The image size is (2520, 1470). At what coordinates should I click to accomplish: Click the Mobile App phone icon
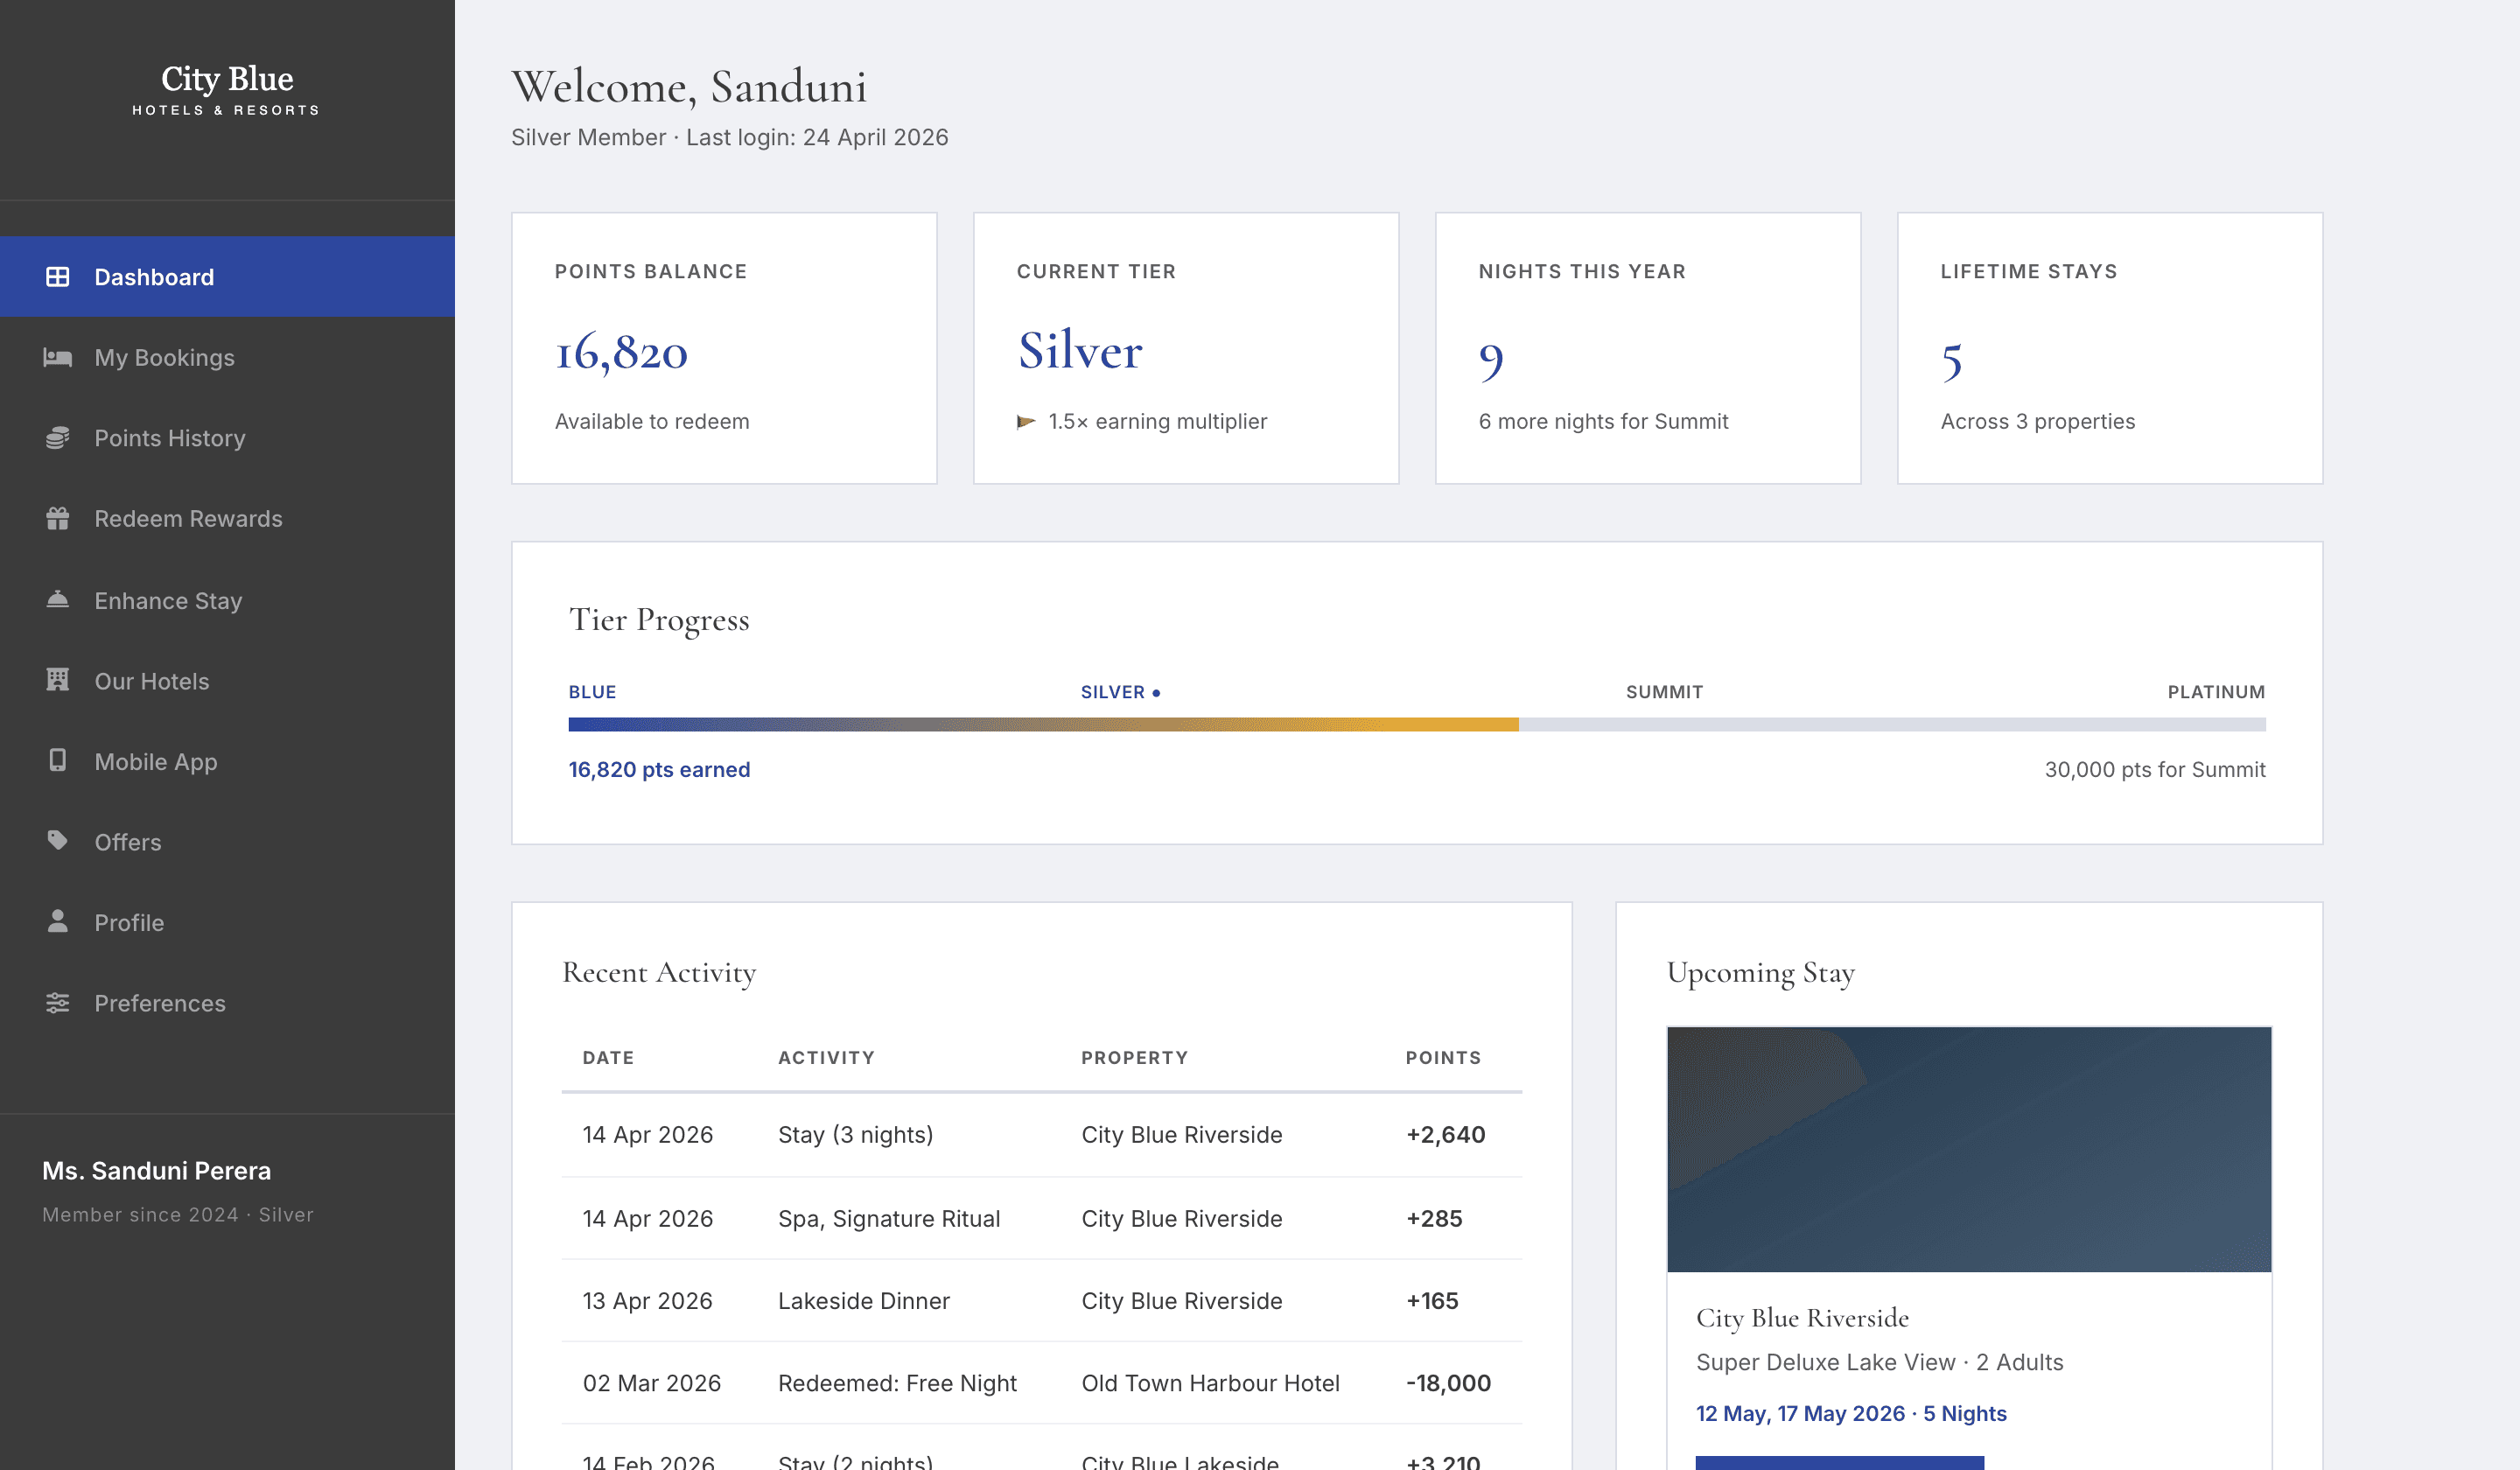click(58, 760)
